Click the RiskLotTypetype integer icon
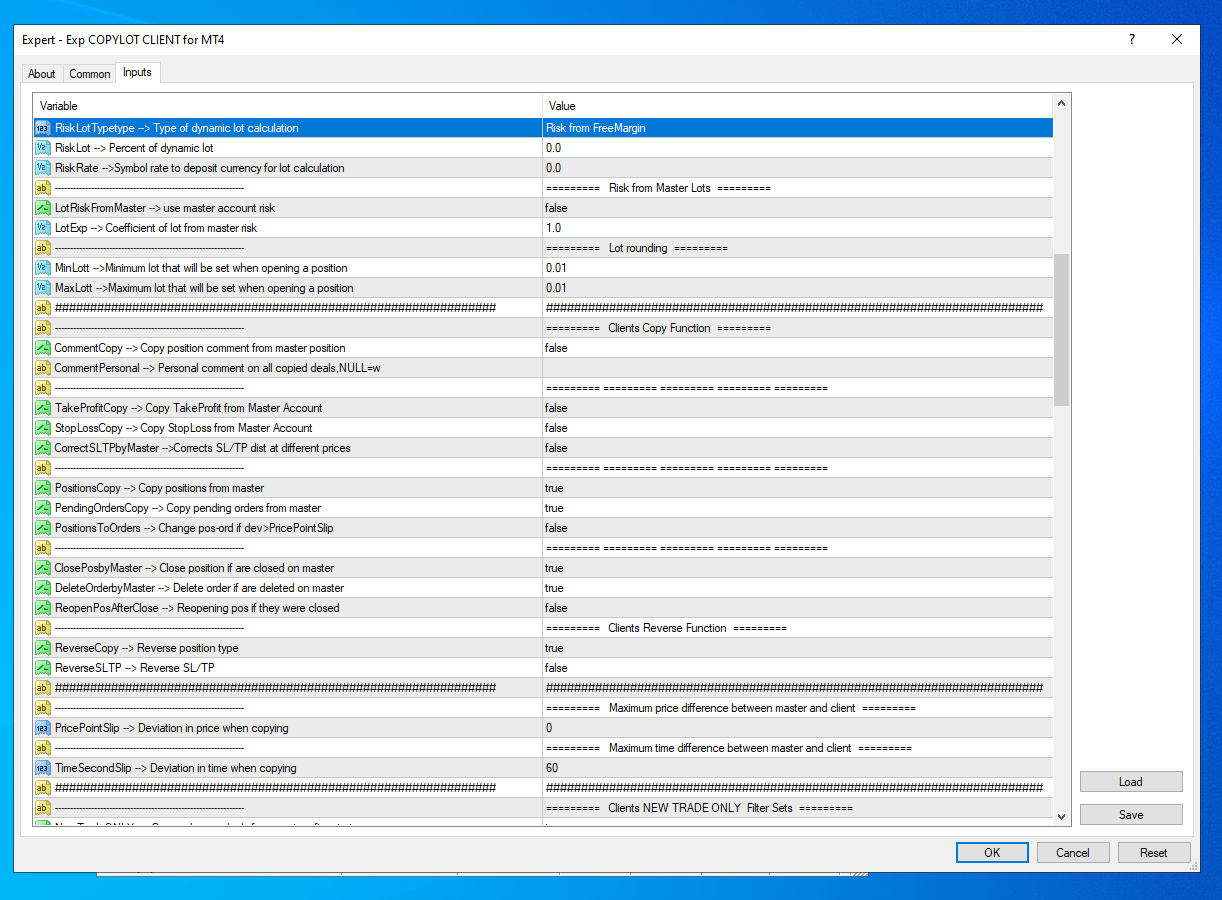 coord(42,128)
